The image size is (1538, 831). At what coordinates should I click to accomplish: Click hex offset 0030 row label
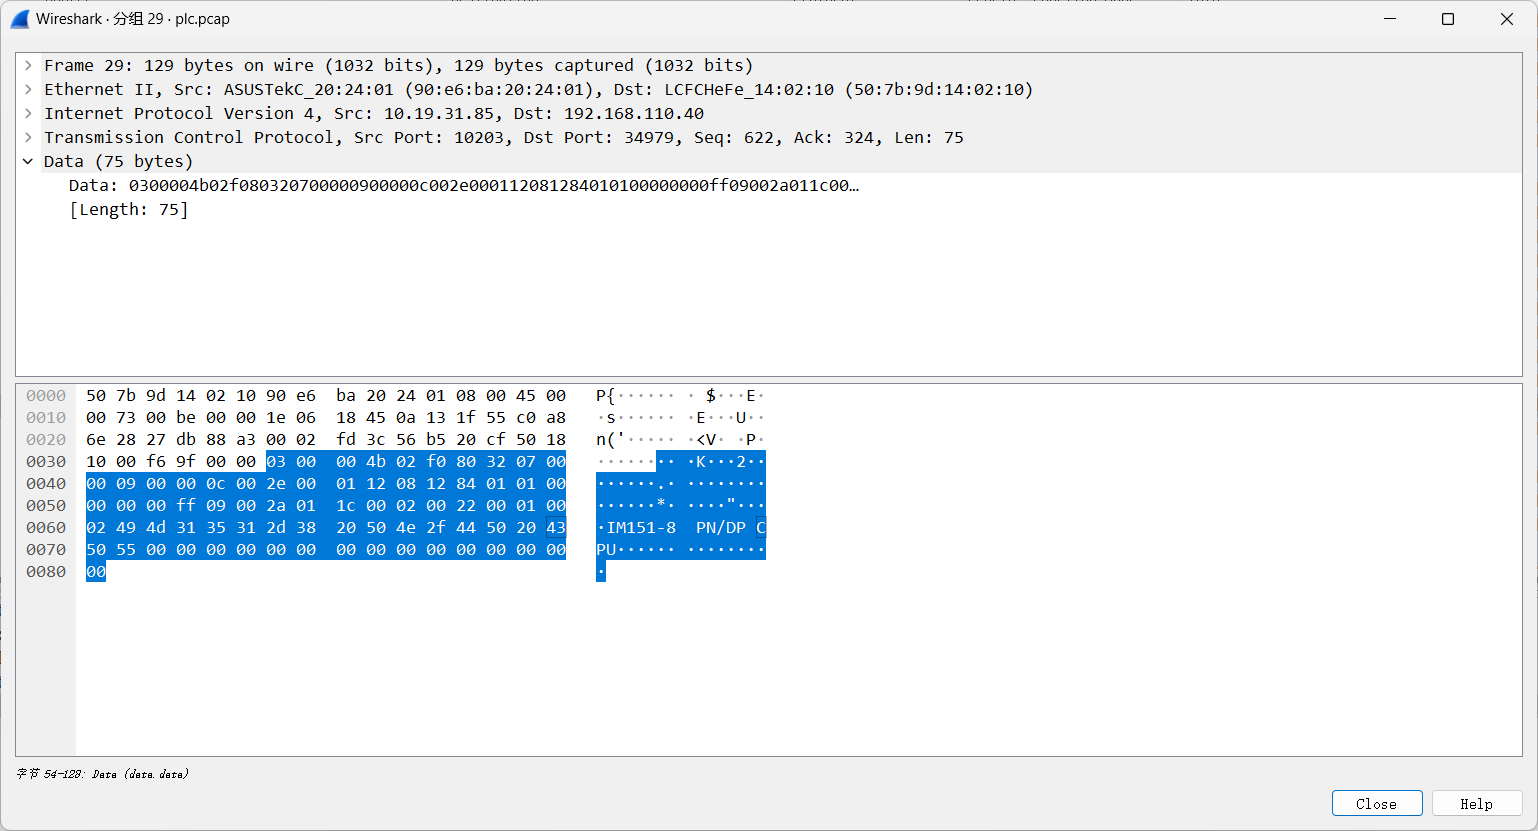(46, 462)
